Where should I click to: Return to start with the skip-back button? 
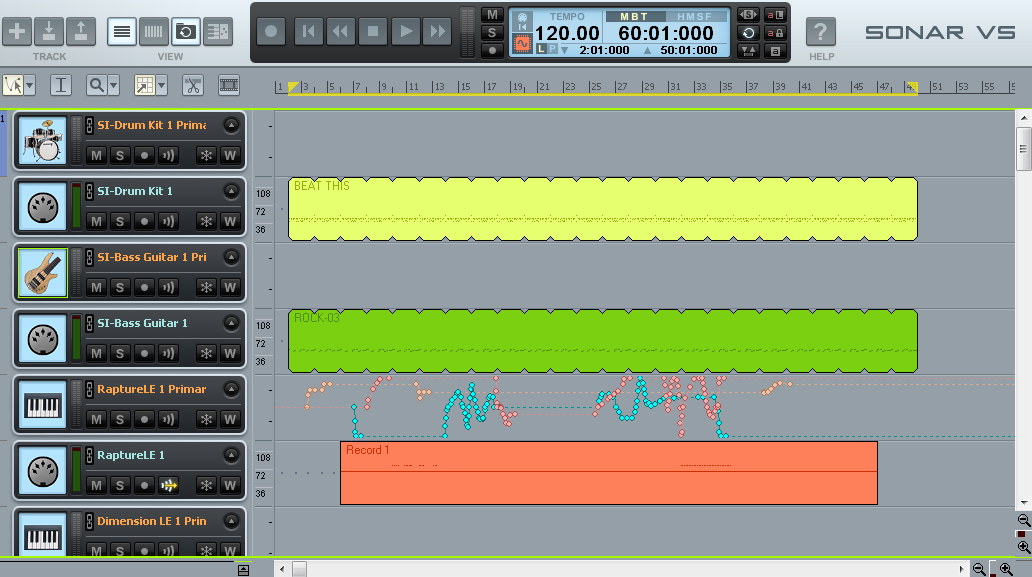tap(308, 31)
